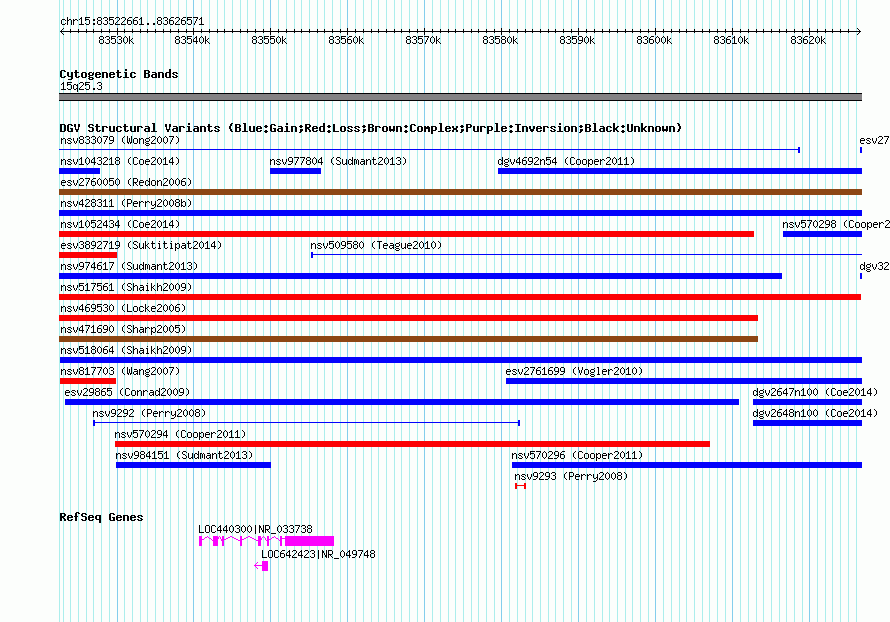The height and width of the screenshot is (622, 890).
Task: Select the esv2760050 brown complex bar
Action: (x=460, y=192)
